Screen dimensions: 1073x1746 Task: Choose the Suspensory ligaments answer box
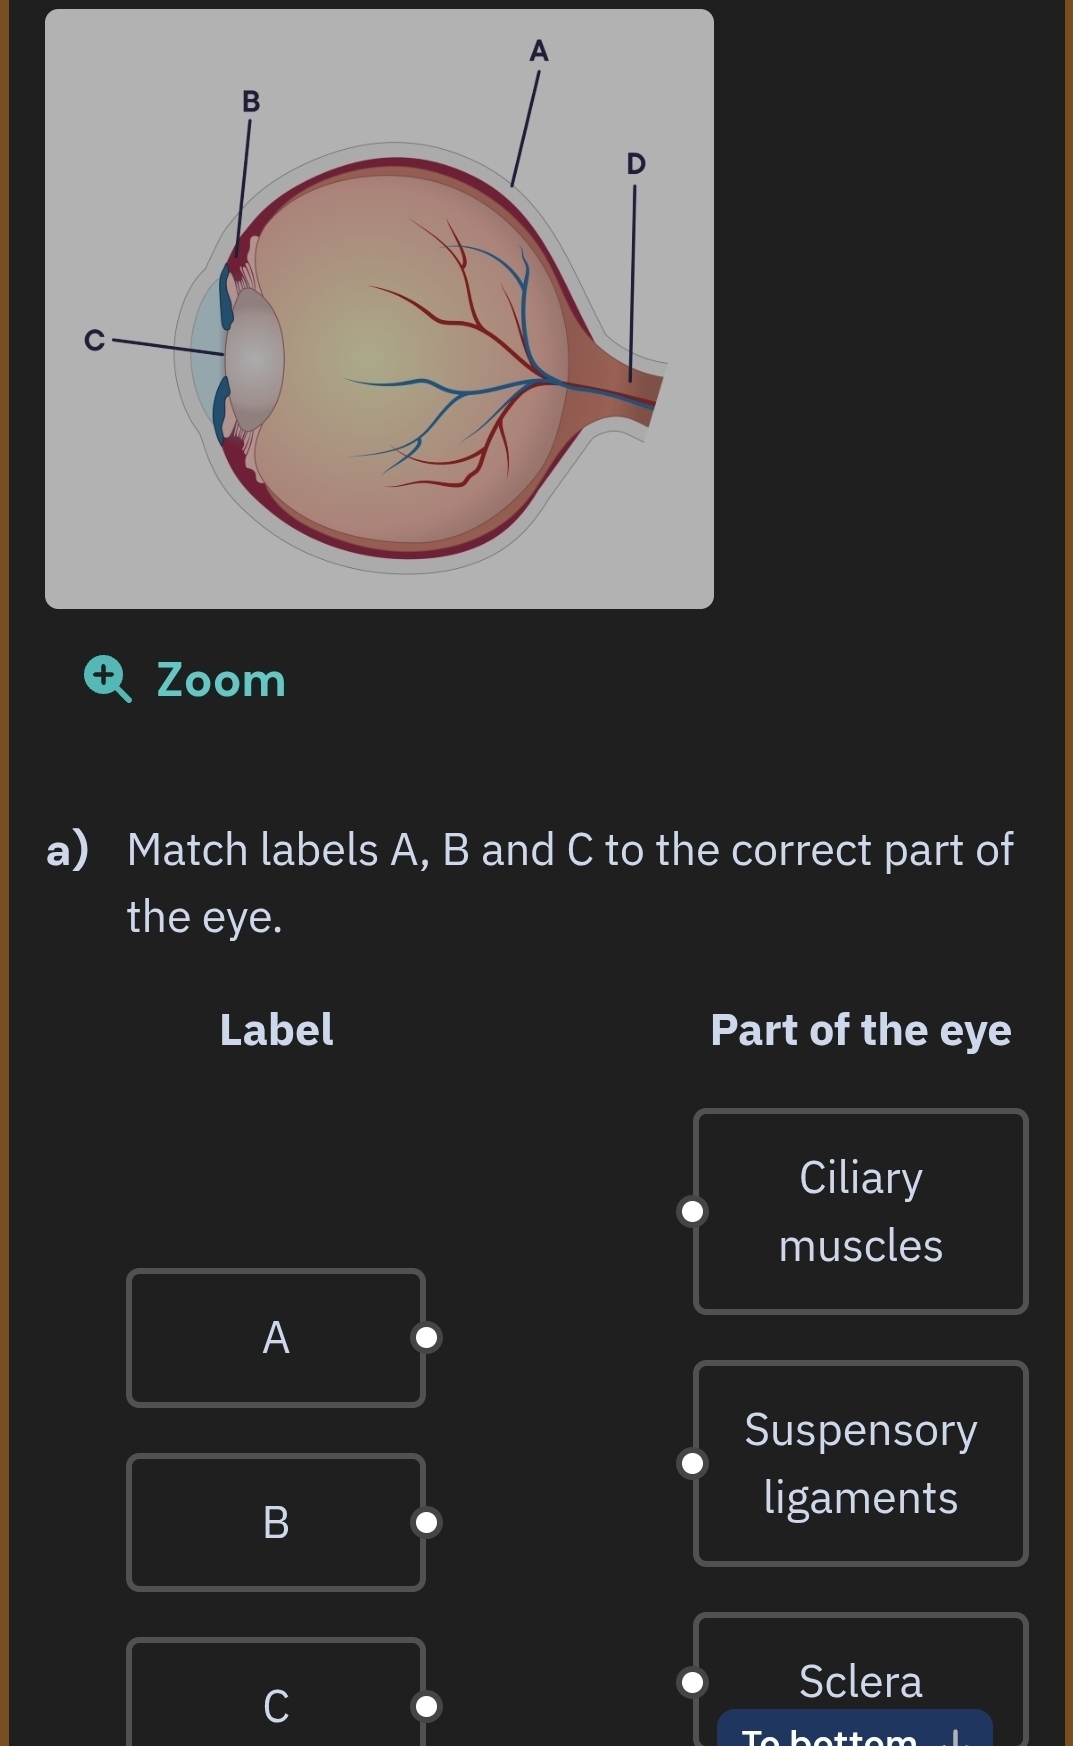coord(860,1463)
